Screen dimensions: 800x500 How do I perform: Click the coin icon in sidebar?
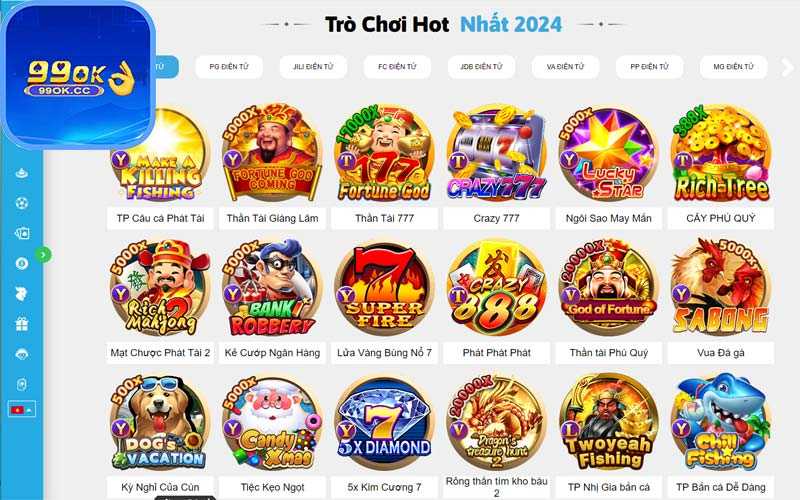click(x=21, y=263)
